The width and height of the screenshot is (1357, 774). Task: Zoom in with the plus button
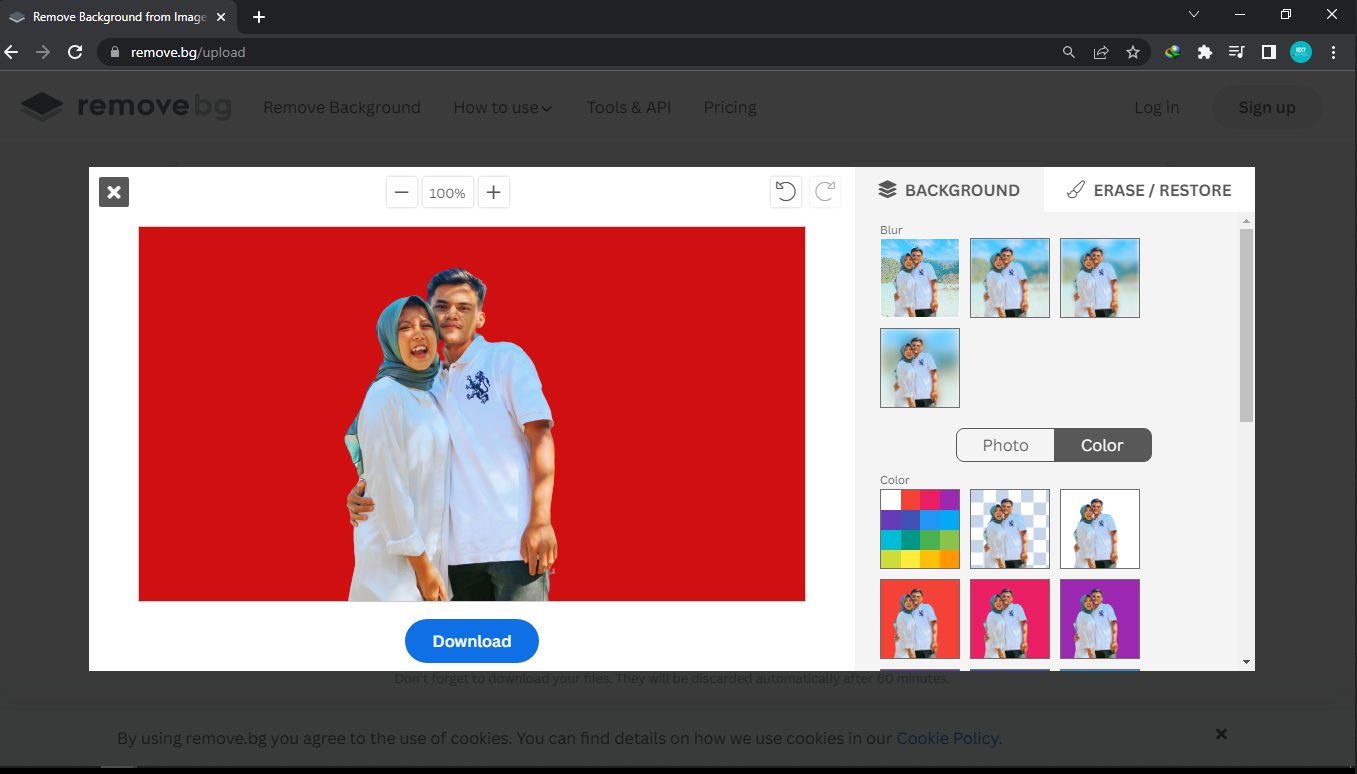[x=494, y=192]
